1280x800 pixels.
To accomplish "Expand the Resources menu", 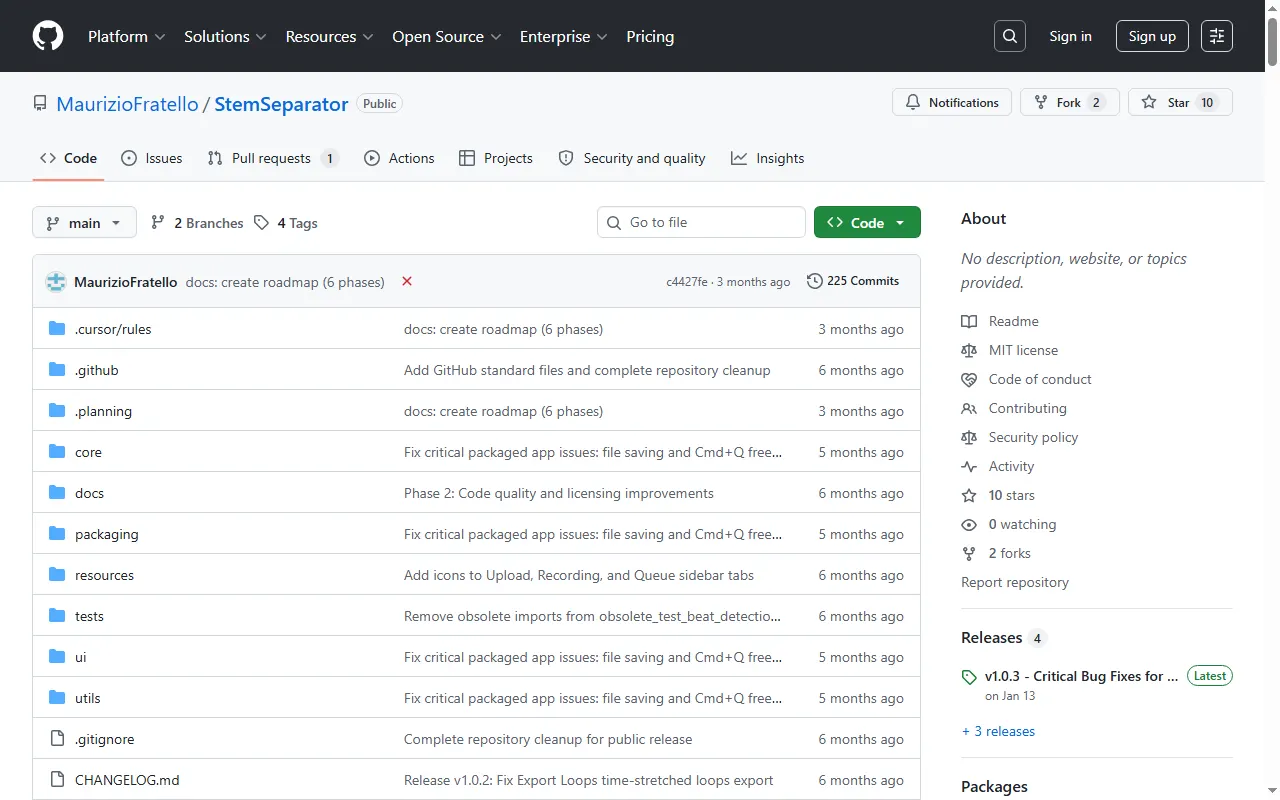I will click(x=329, y=36).
